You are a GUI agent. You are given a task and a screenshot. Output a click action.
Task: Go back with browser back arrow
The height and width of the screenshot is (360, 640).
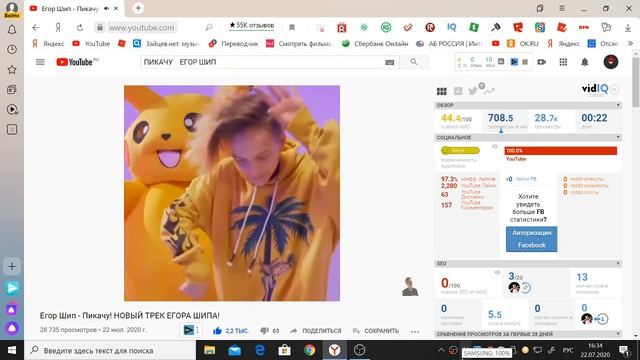tap(36, 27)
